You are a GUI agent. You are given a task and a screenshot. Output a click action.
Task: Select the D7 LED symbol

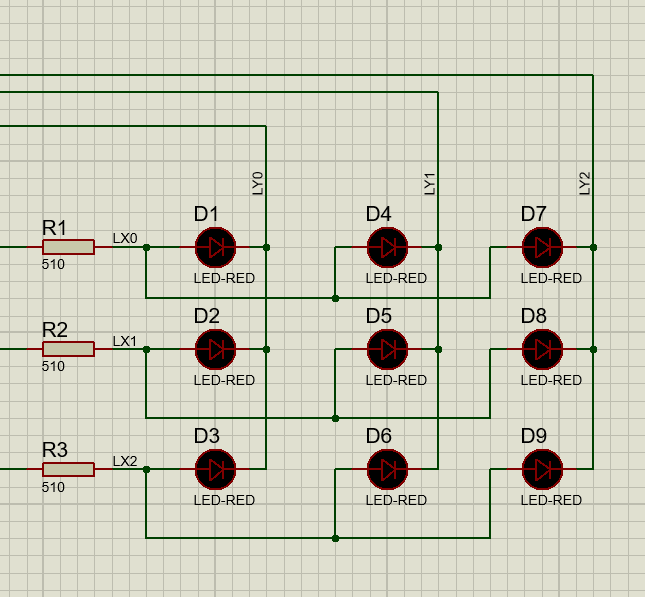click(x=542, y=247)
